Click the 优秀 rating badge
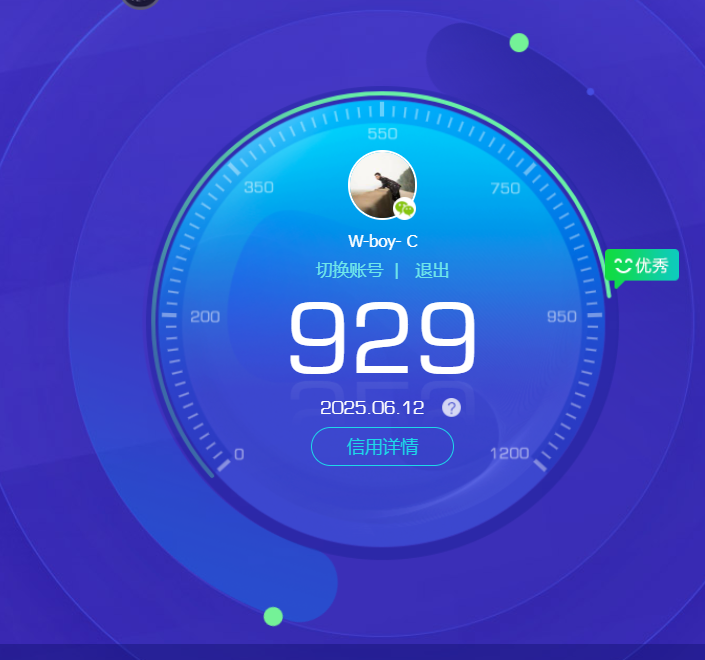 click(x=642, y=266)
